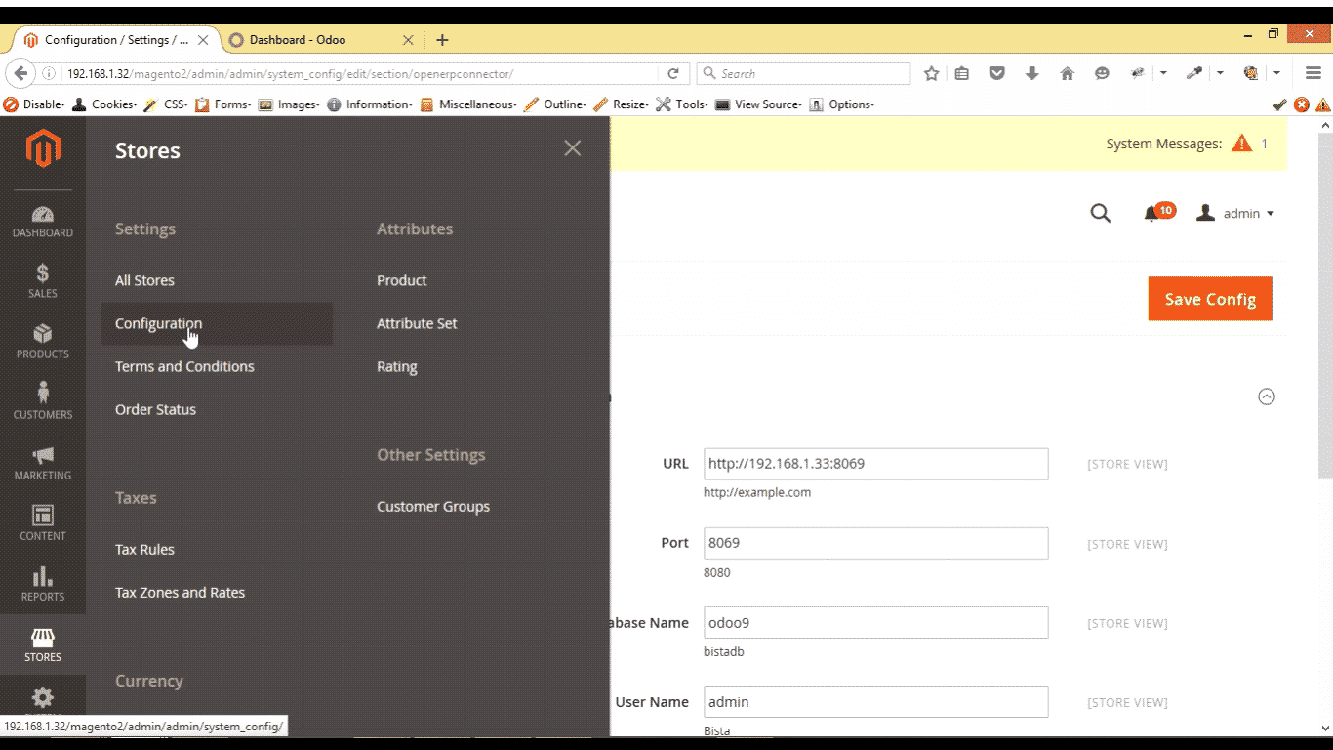Close the Stores menu panel
This screenshot has width=1333, height=750.
572,149
